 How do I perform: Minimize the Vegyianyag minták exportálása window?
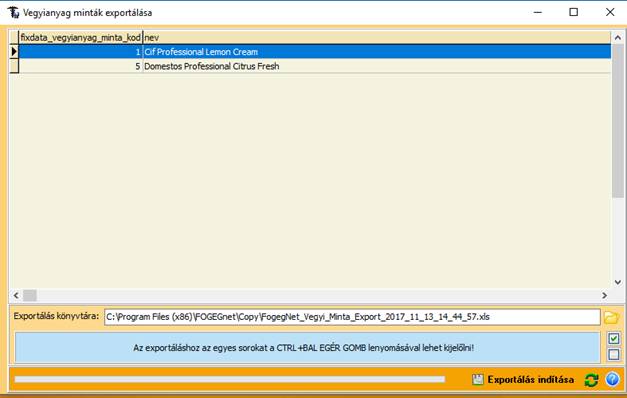pos(538,12)
